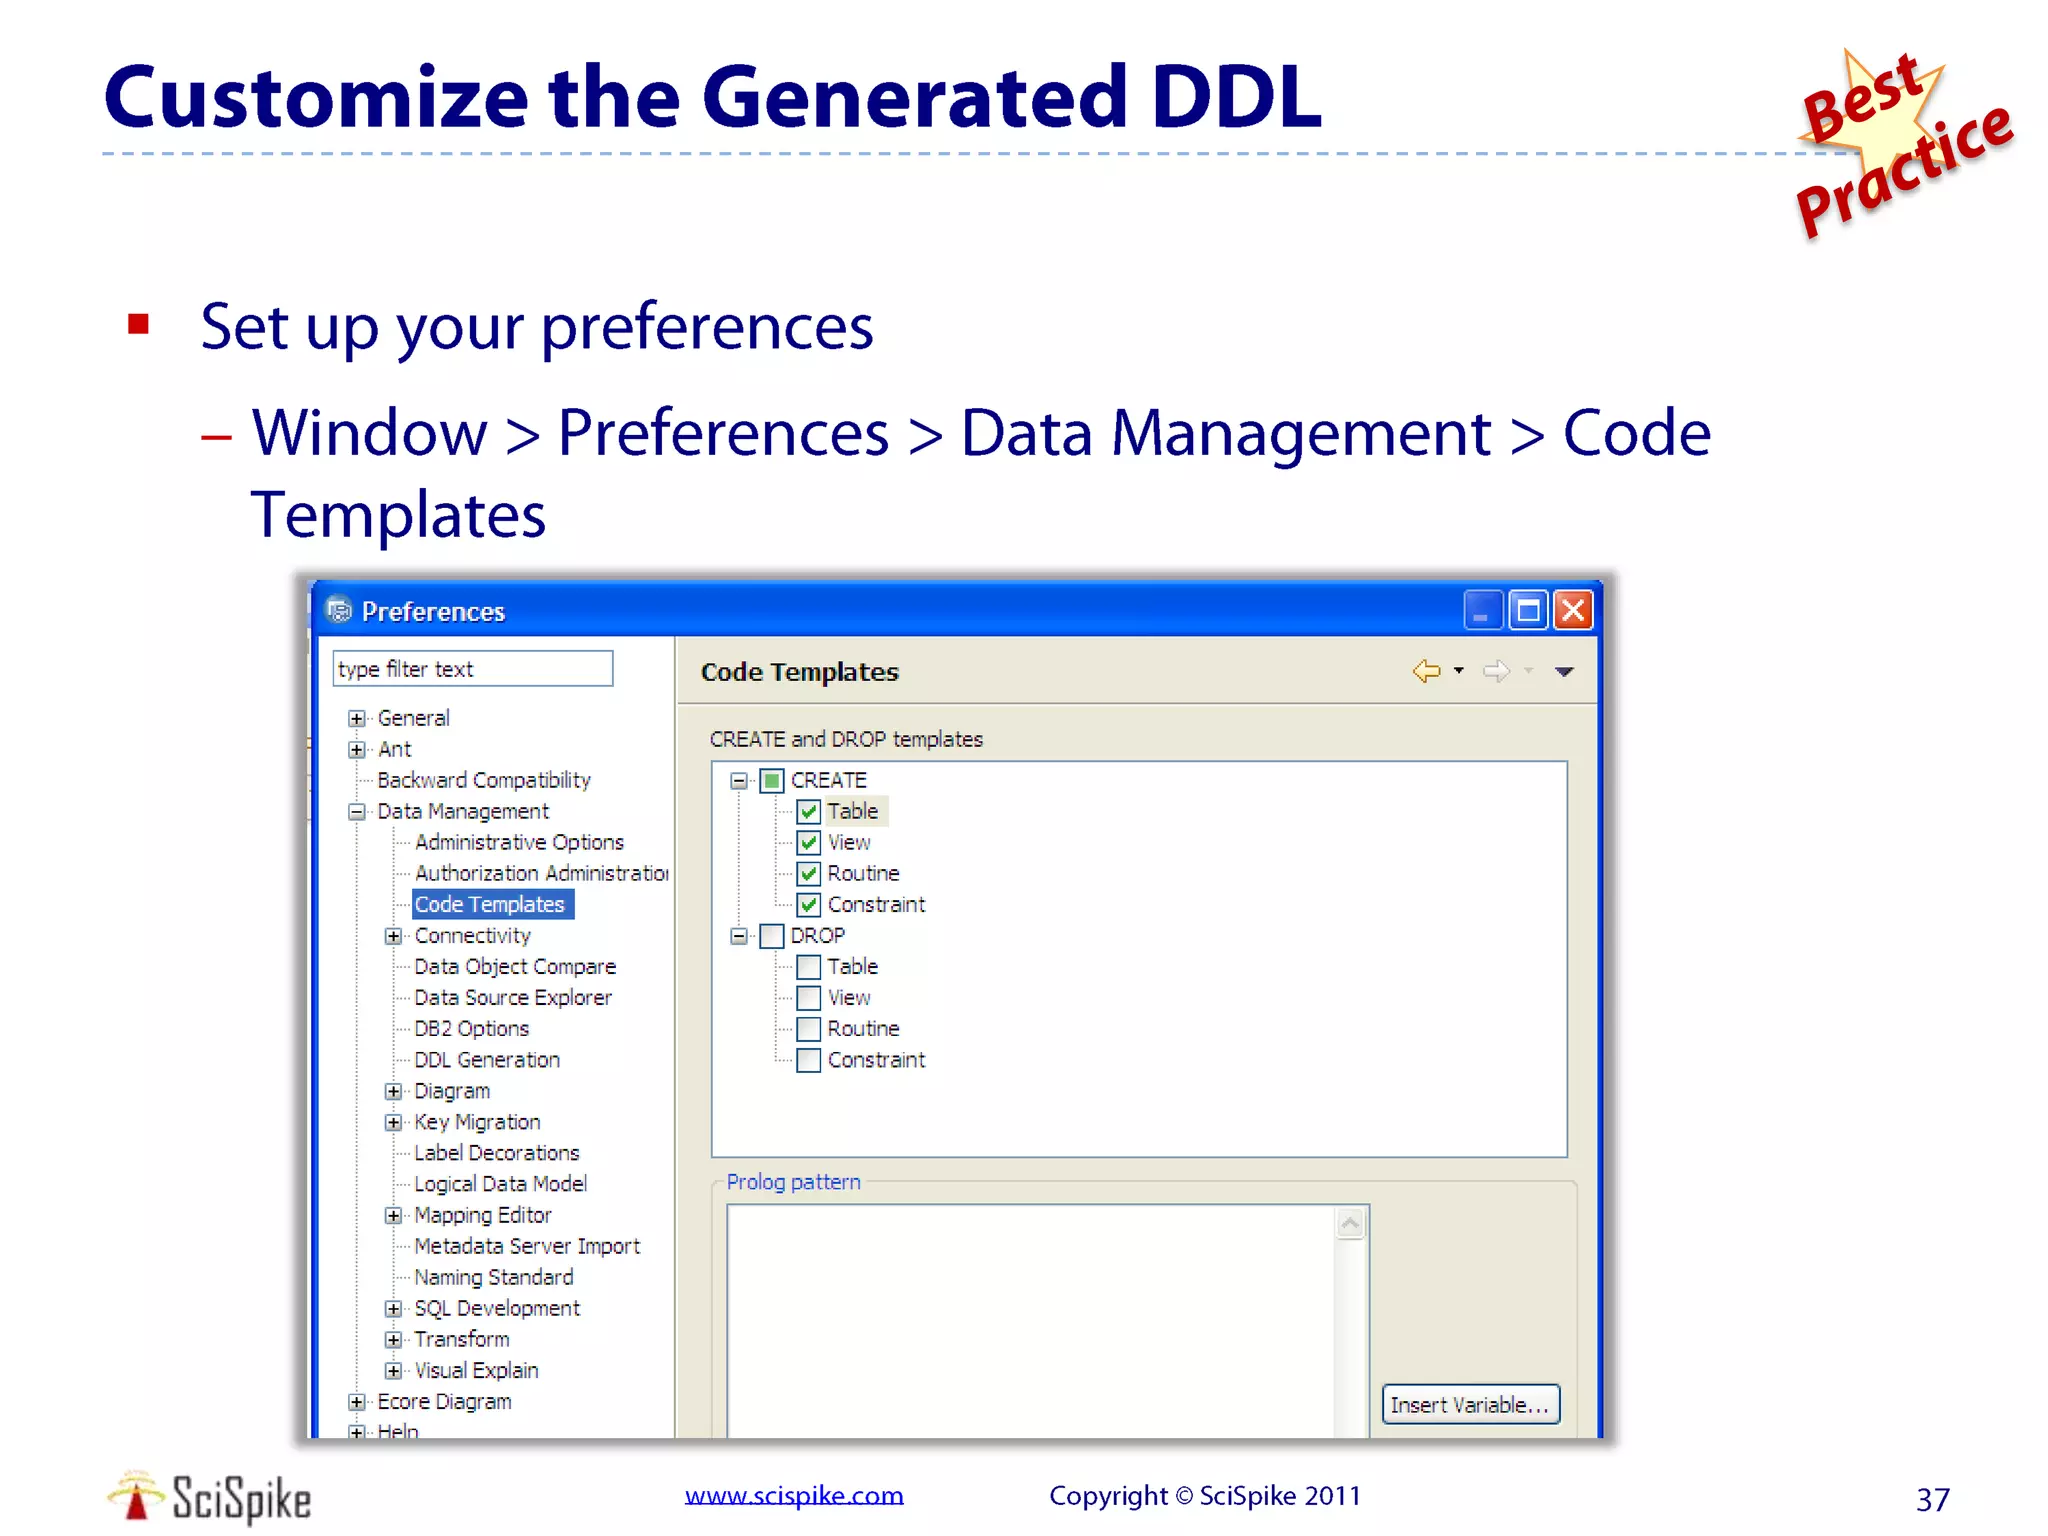Select DDL Generation in preferences tree
This screenshot has width=2048, height=1536.
point(487,1060)
